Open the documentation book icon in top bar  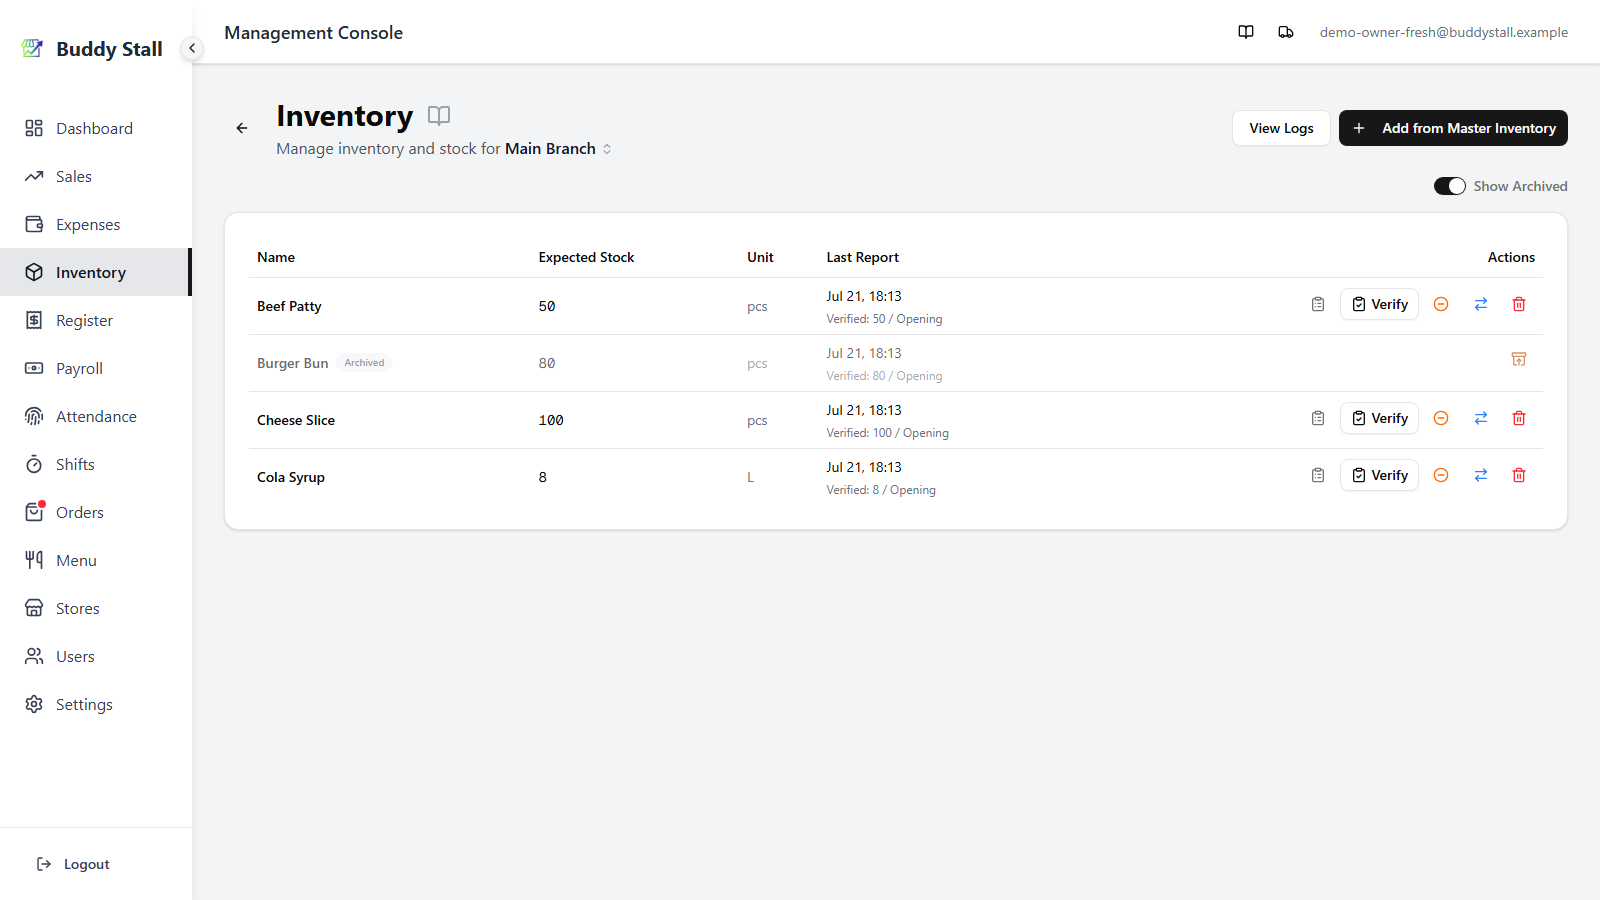(x=1246, y=32)
